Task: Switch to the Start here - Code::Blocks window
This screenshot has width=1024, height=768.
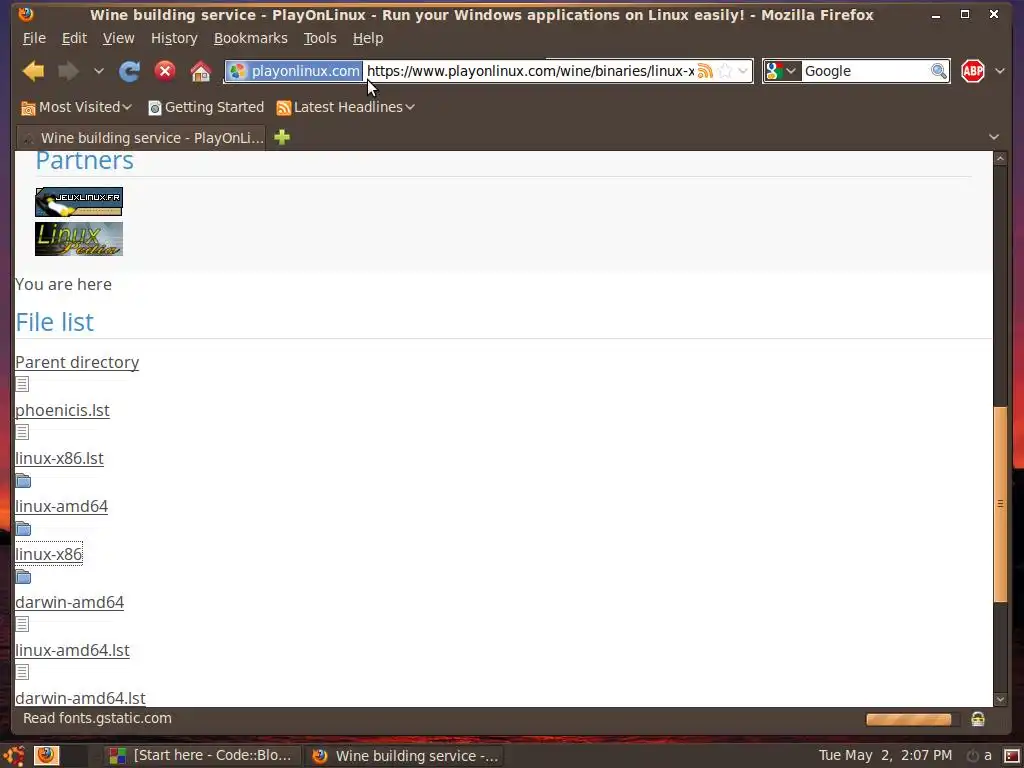Action: tap(202, 756)
